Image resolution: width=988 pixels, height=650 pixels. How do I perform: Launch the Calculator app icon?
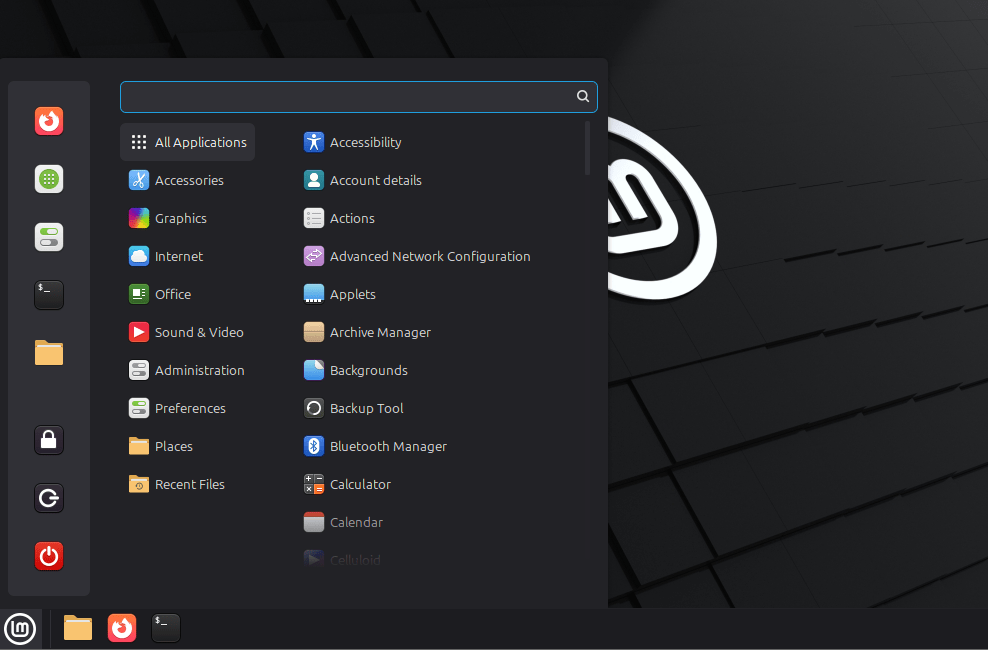(314, 484)
